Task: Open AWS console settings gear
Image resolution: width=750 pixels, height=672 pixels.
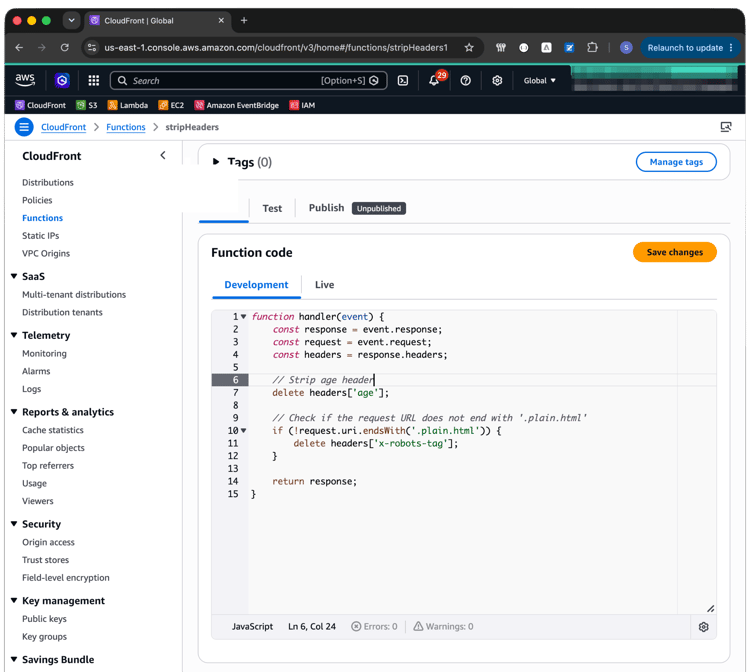Action: coord(497,80)
